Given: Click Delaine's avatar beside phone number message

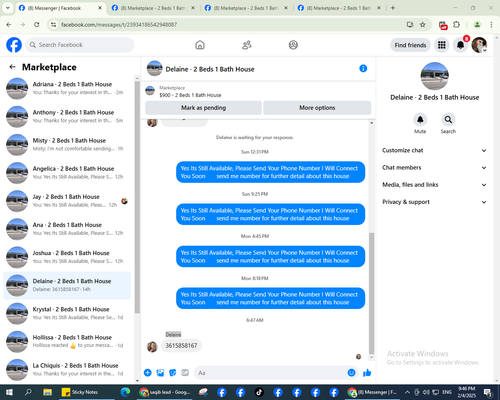Looking at the screenshot, I should 152,347.
